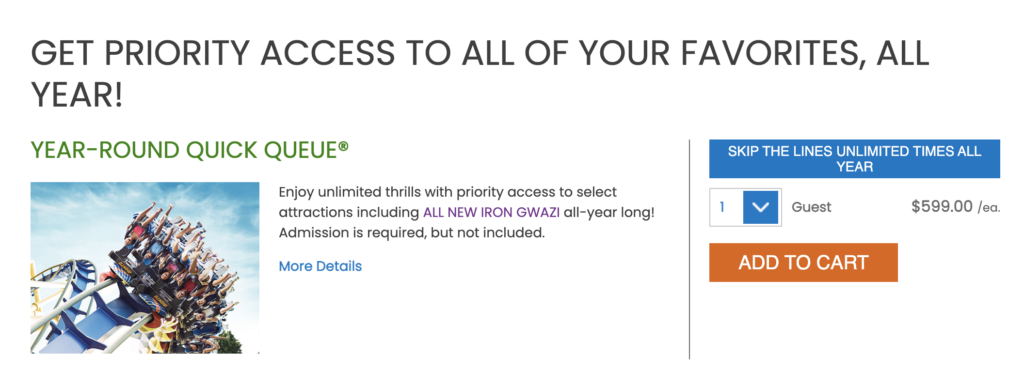Click the Guest label beside quantity selector
1024x372 pixels.
point(812,207)
